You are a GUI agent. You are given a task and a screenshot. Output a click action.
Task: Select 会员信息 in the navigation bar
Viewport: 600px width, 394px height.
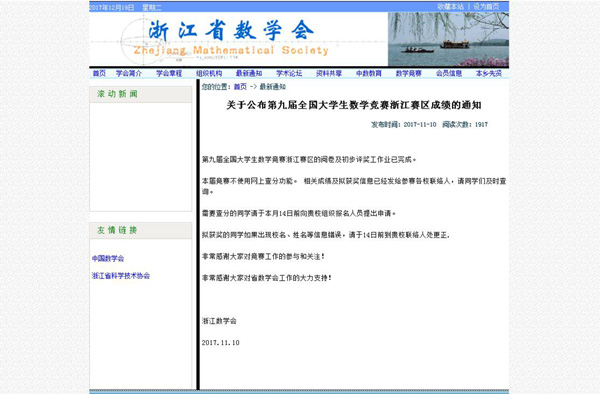(449, 73)
